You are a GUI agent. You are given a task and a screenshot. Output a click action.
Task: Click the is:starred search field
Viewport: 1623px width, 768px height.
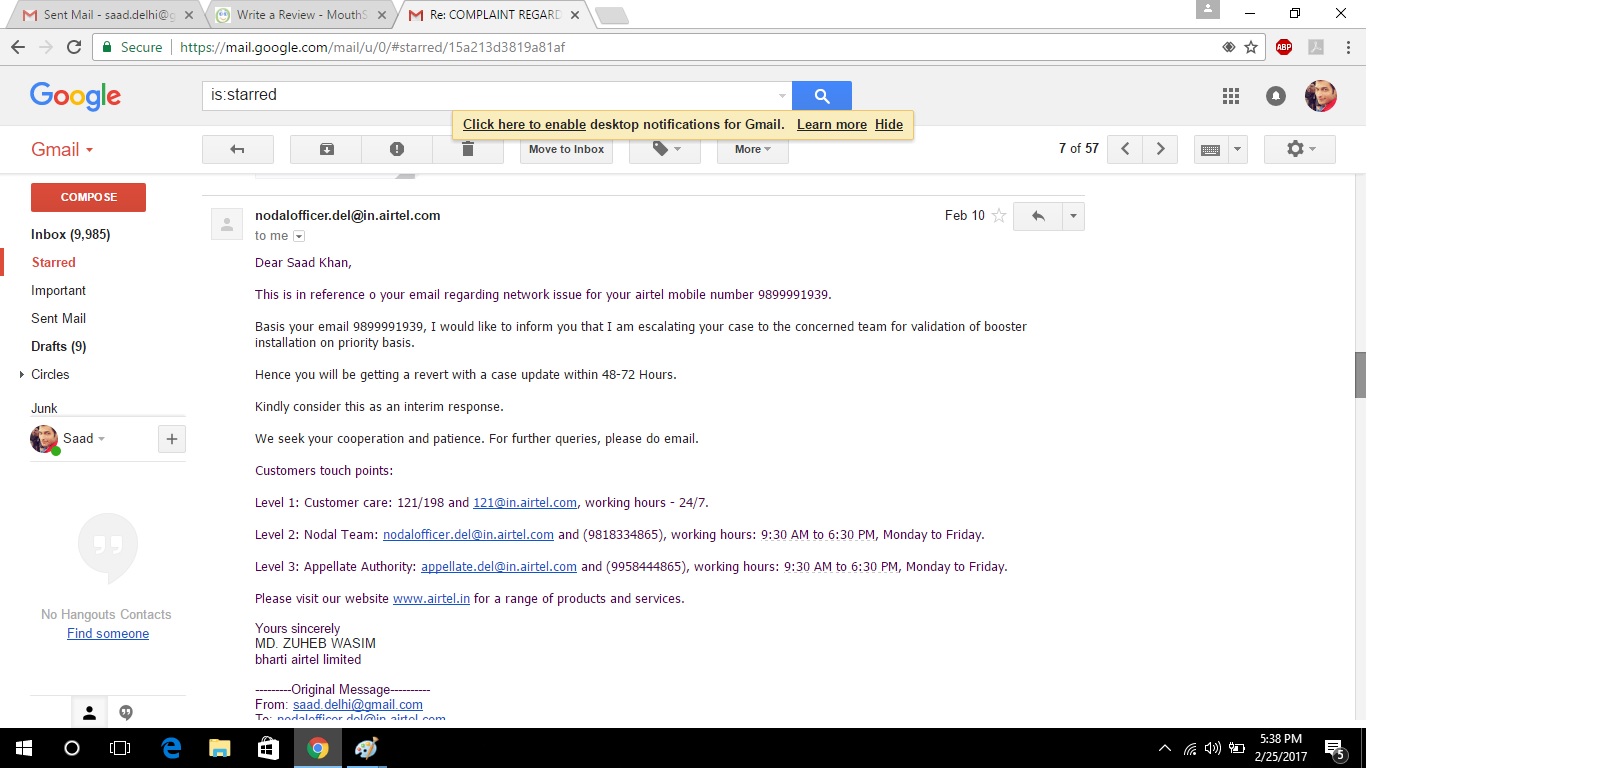coord(490,95)
